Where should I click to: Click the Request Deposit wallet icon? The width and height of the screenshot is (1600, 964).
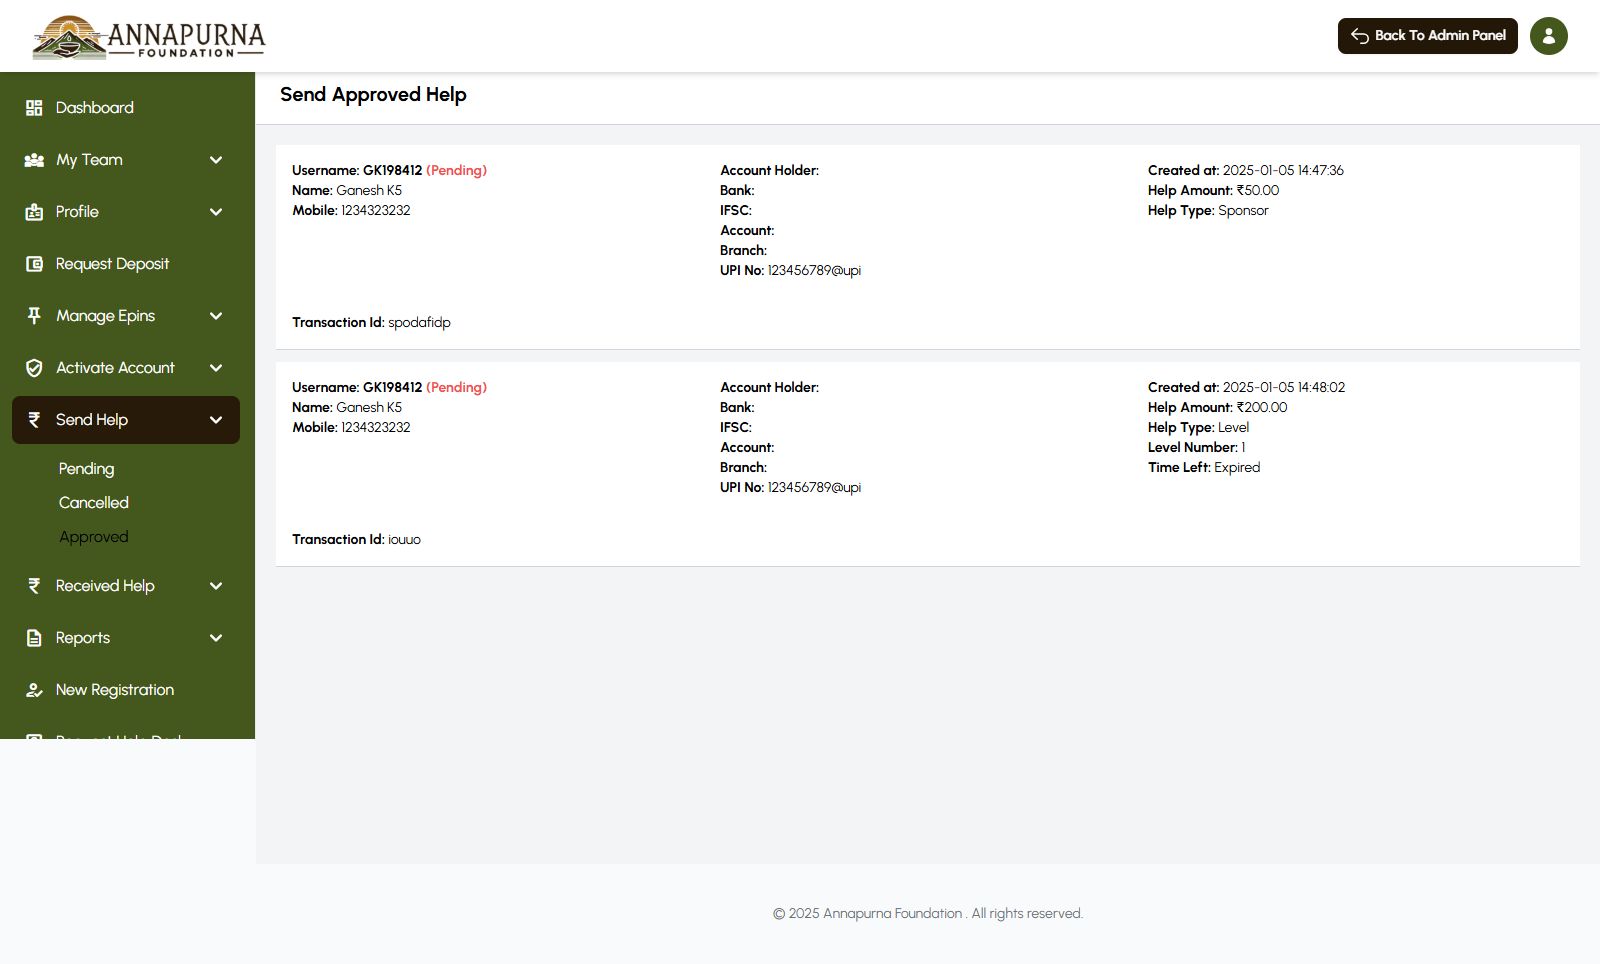pyautogui.click(x=34, y=264)
